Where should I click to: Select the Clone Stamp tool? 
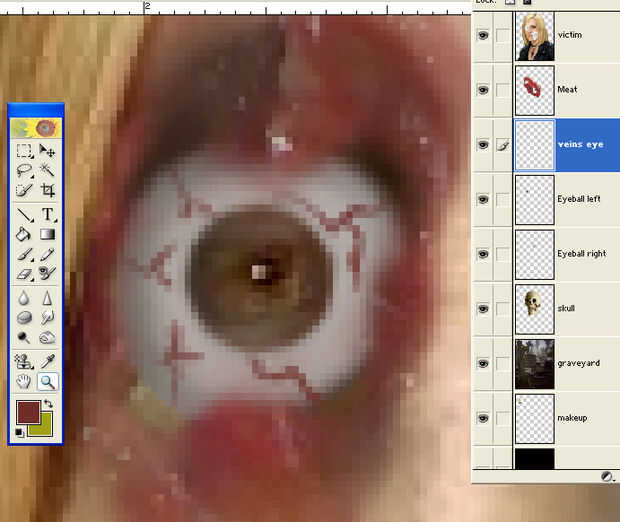[24, 361]
